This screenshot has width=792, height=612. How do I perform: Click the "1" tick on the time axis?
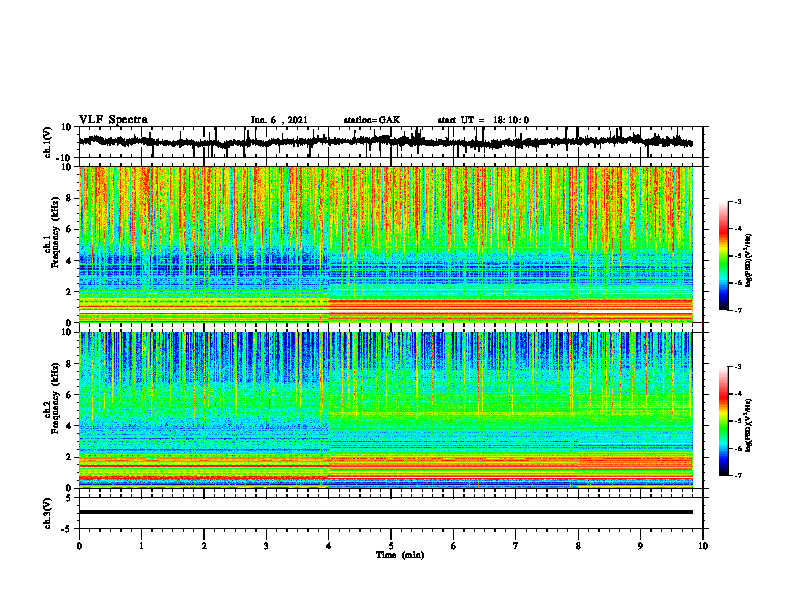coord(141,546)
